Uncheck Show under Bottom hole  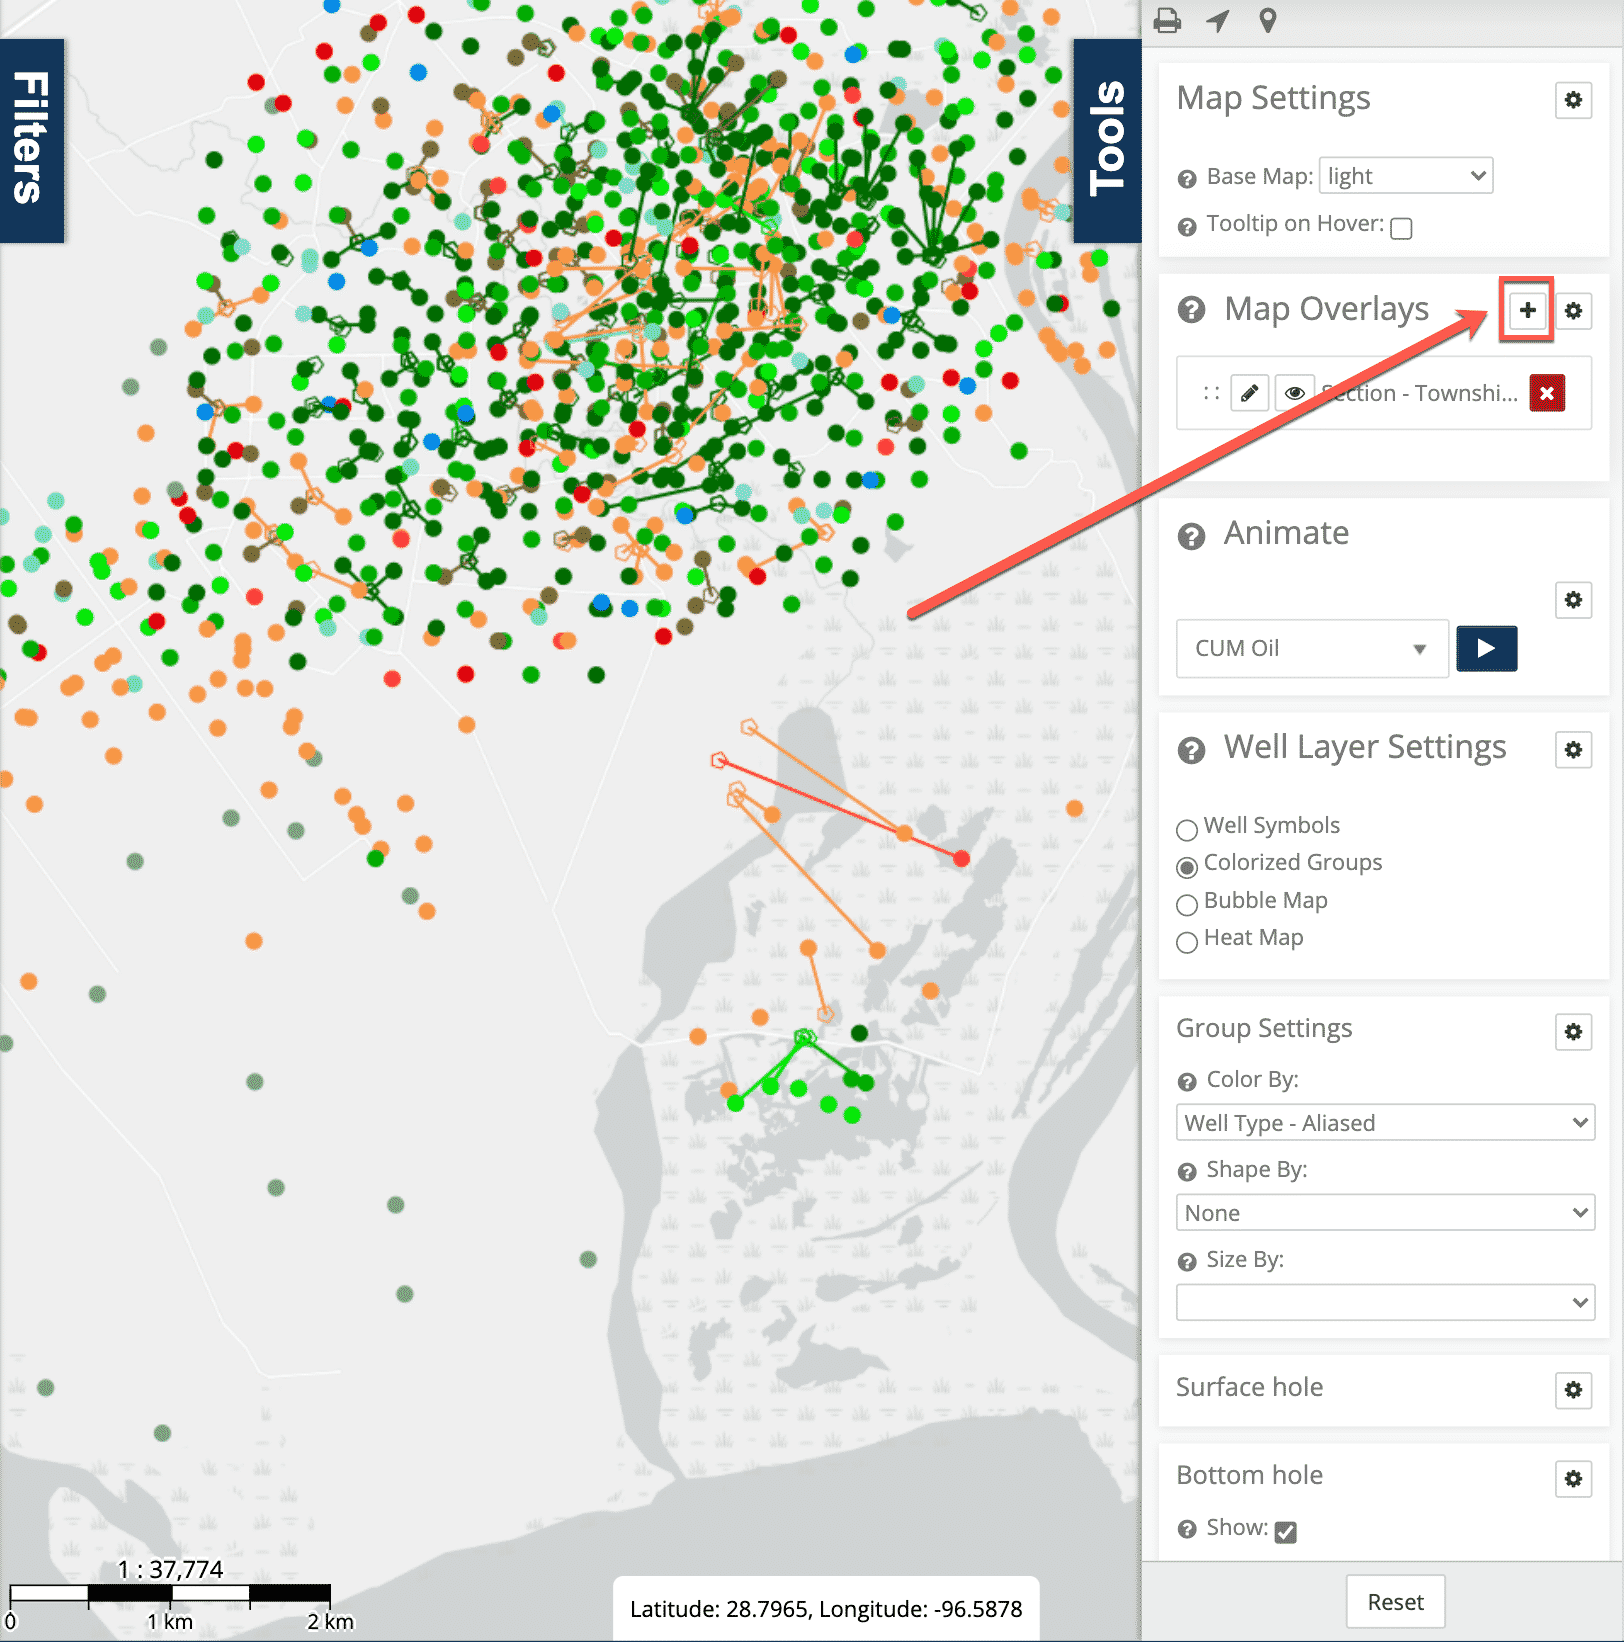1287,1530
